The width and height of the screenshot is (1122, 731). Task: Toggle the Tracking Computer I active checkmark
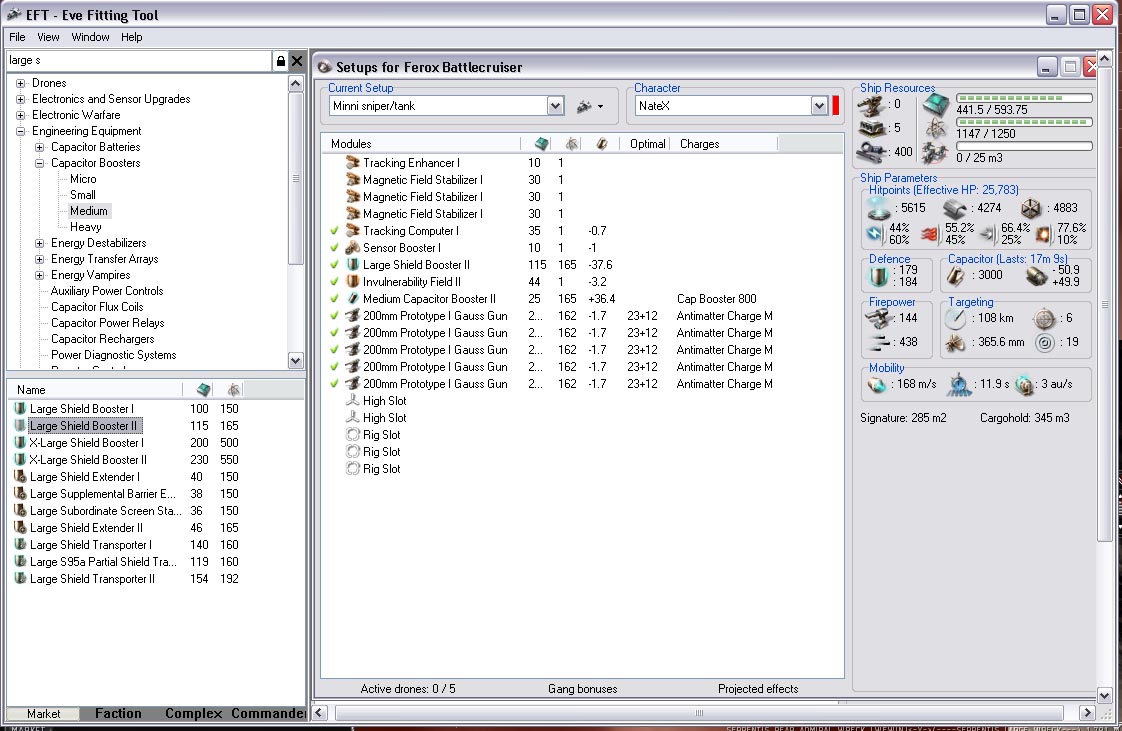335,231
